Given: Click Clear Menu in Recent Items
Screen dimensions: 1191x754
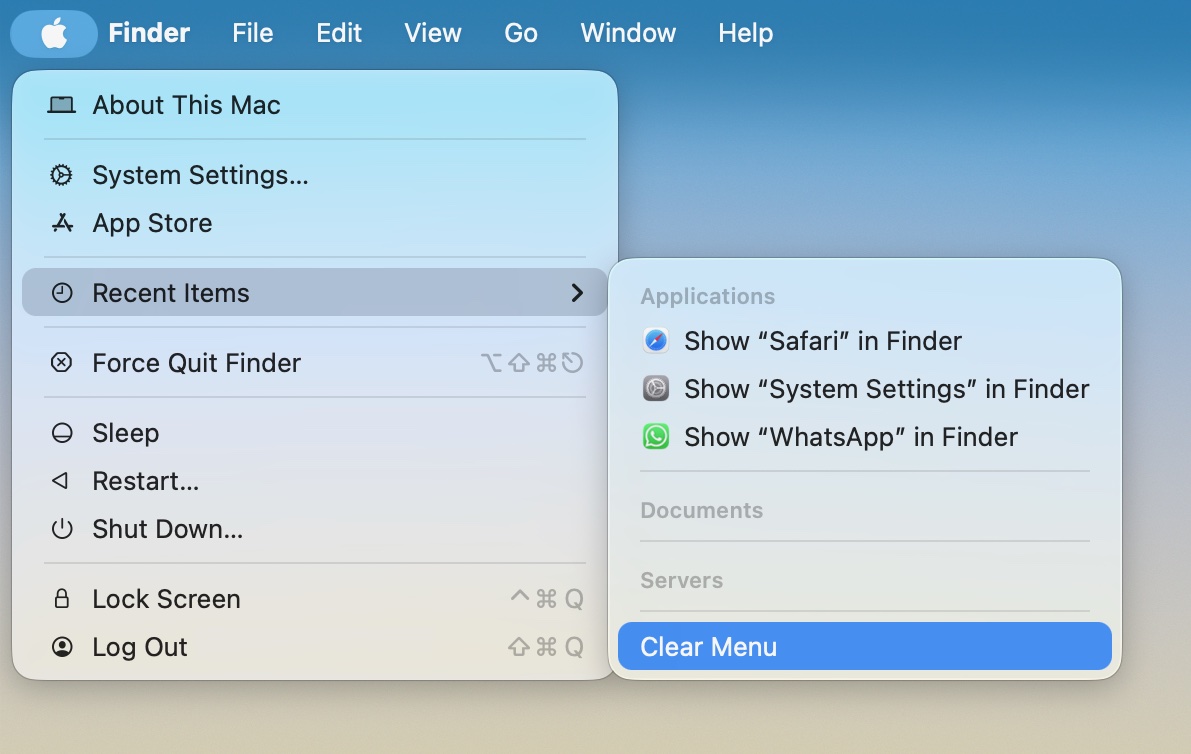Looking at the screenshot, I should pyautogui.click(x=865, y=646).
